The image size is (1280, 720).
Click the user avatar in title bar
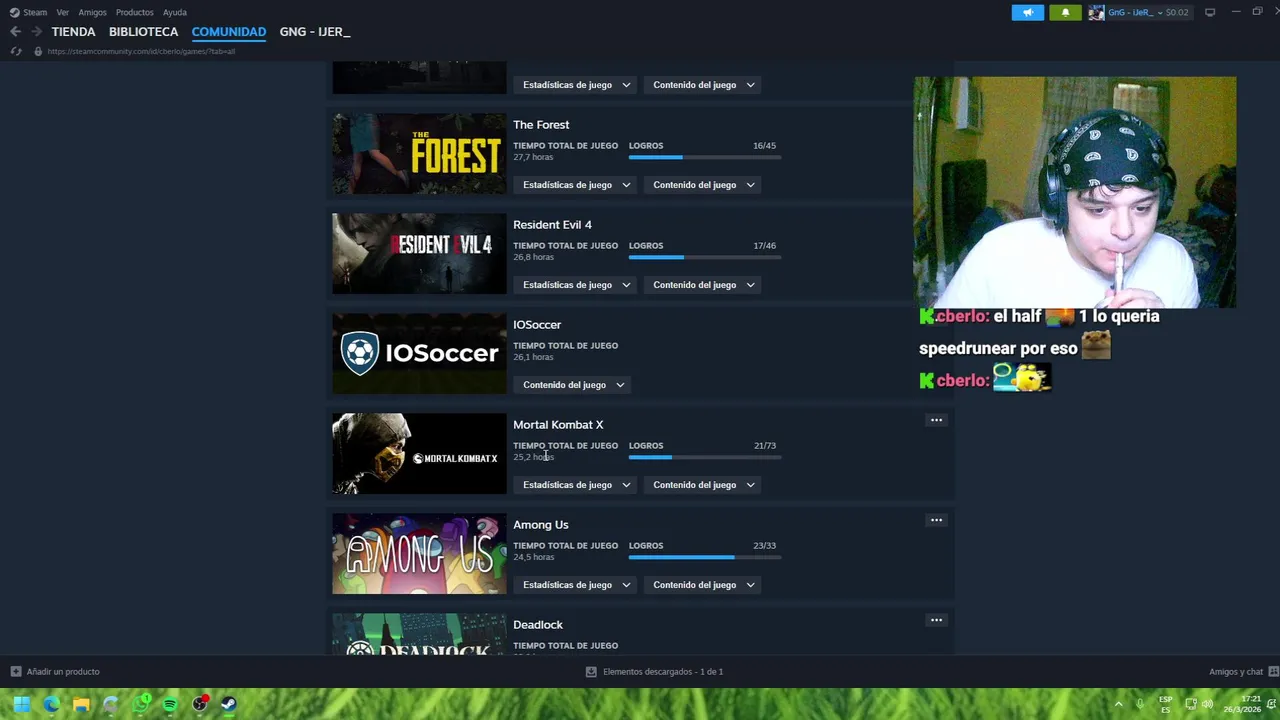[x=1097, y=12]
